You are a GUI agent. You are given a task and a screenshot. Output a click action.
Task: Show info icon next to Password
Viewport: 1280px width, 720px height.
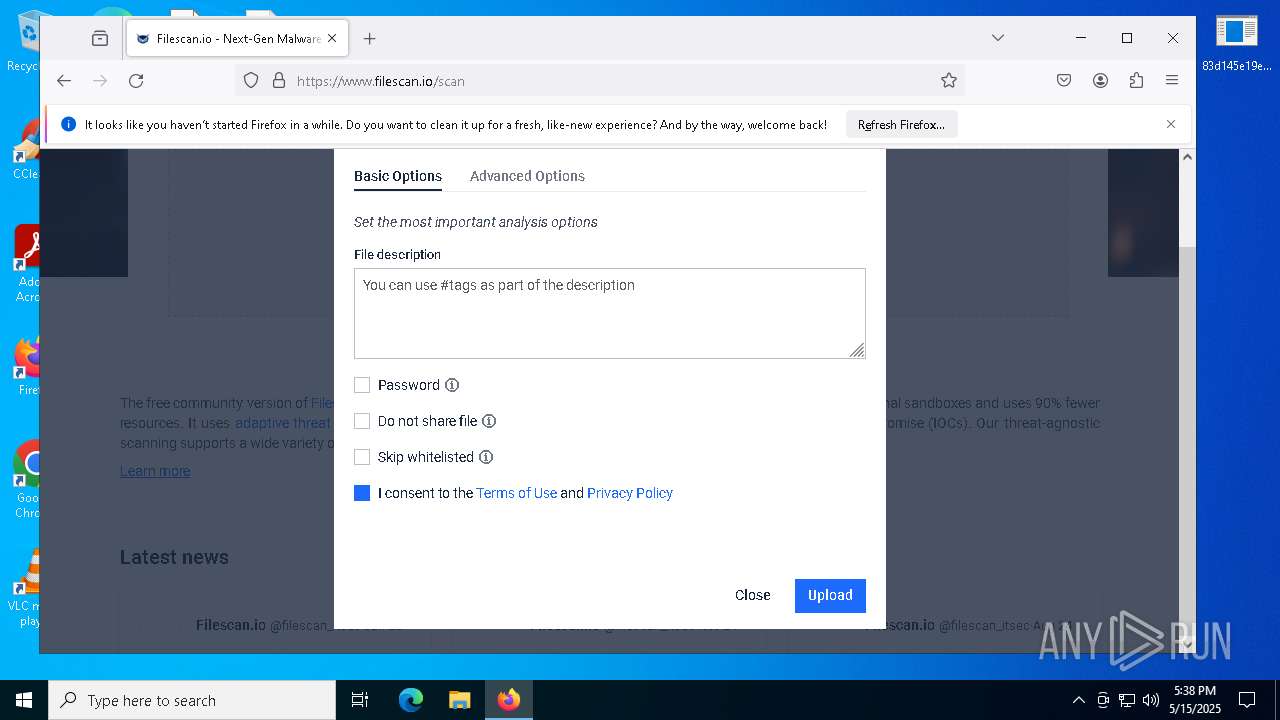tap(452, 385)
